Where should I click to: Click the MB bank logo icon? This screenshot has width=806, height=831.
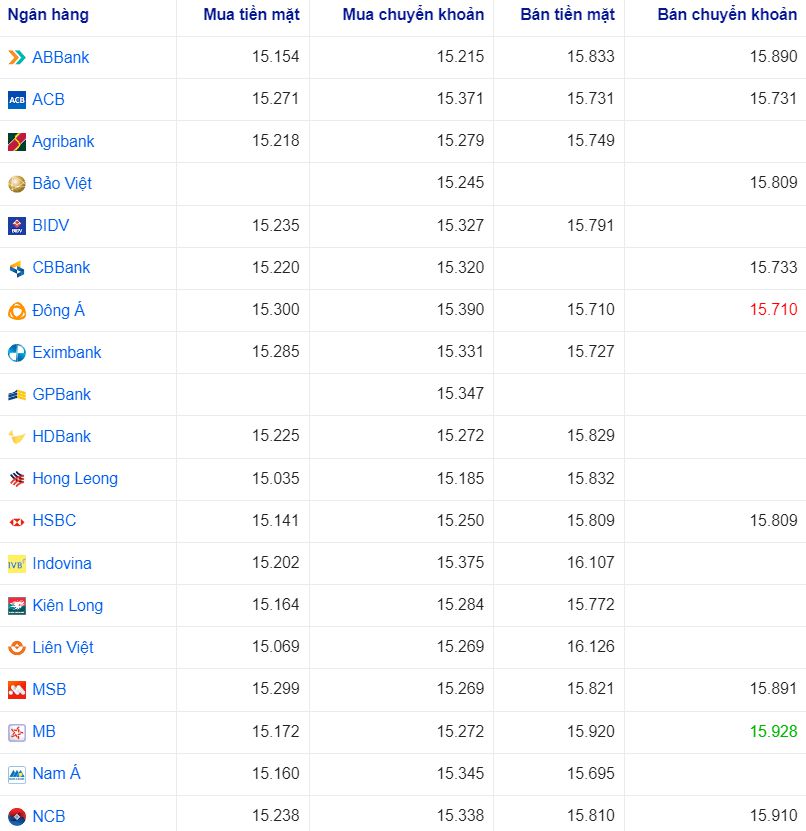click(x=16, y=732)
